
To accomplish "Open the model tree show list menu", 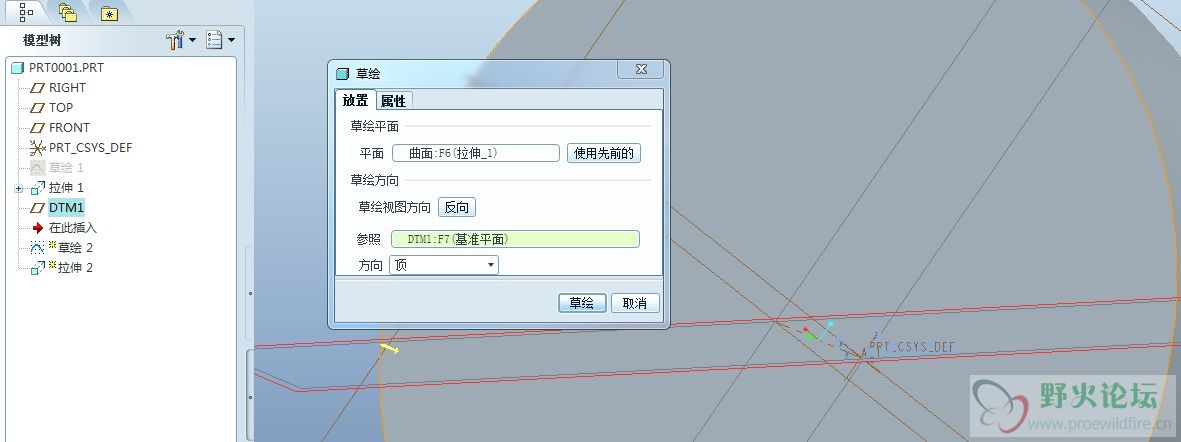I will (221, 40).
